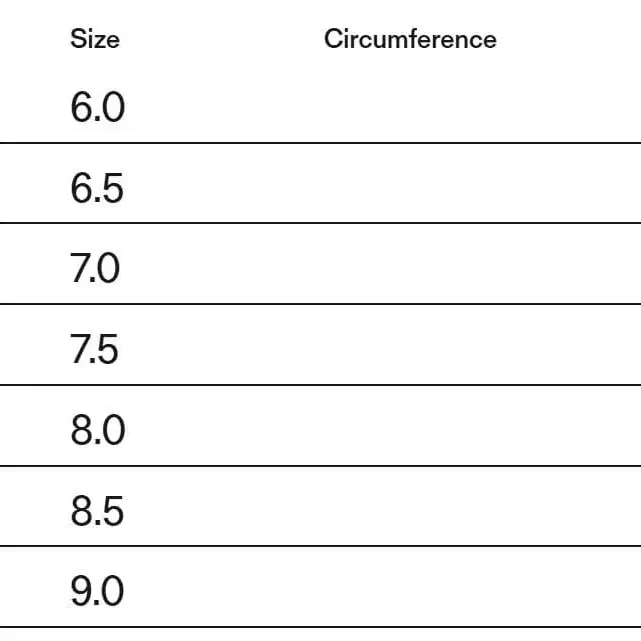Click the divider line below the 6.0 row

320,143
